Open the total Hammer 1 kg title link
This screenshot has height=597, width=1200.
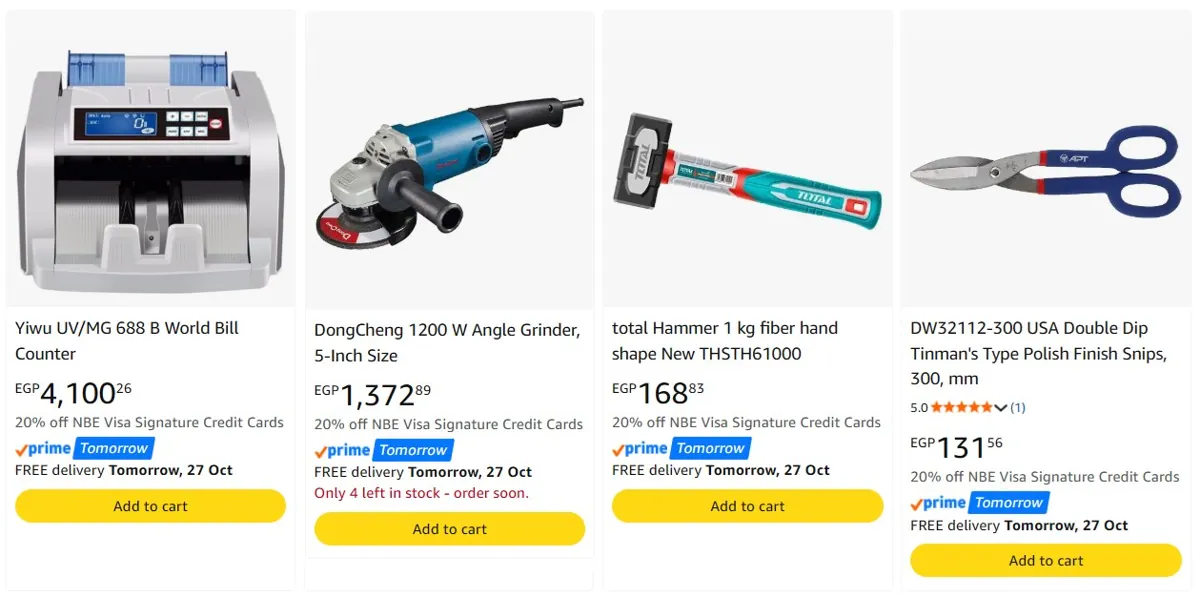tap(725, 341)
